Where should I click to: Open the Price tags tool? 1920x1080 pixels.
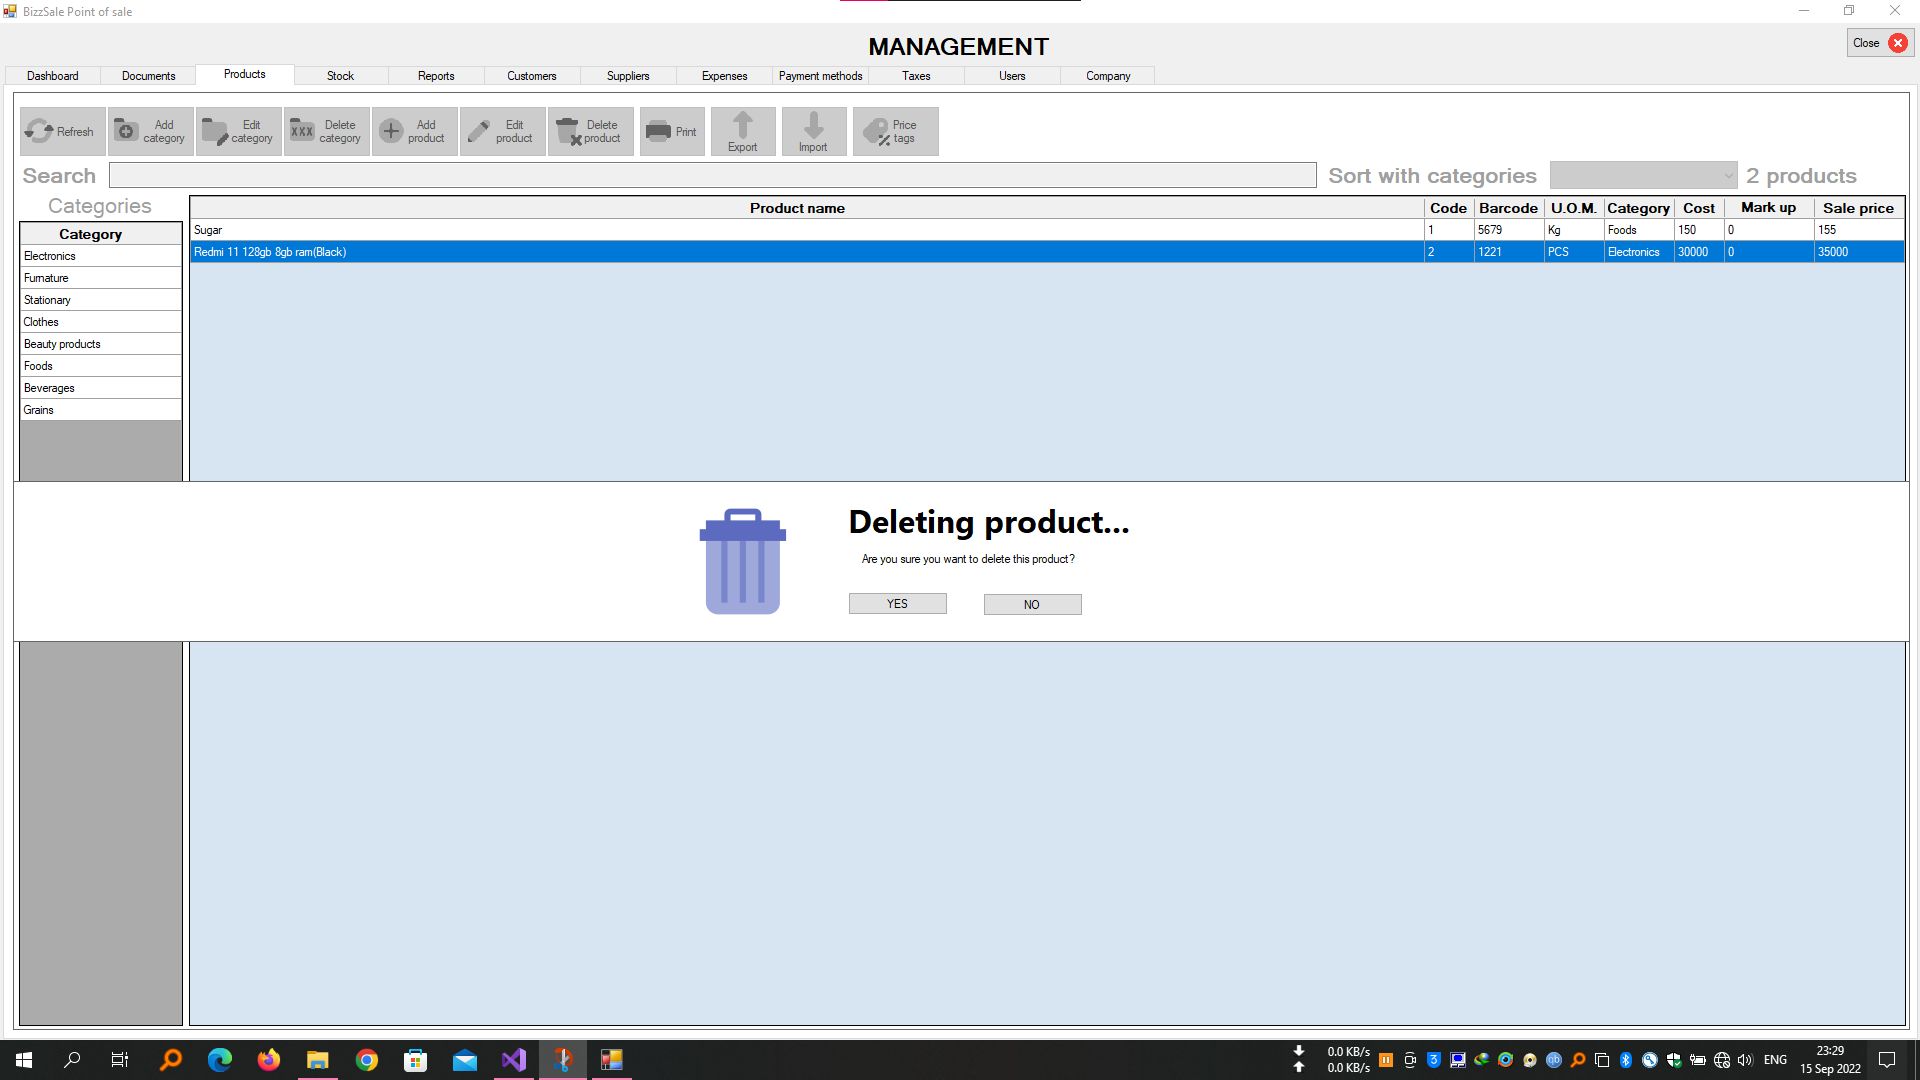click(x=895, y=131)
